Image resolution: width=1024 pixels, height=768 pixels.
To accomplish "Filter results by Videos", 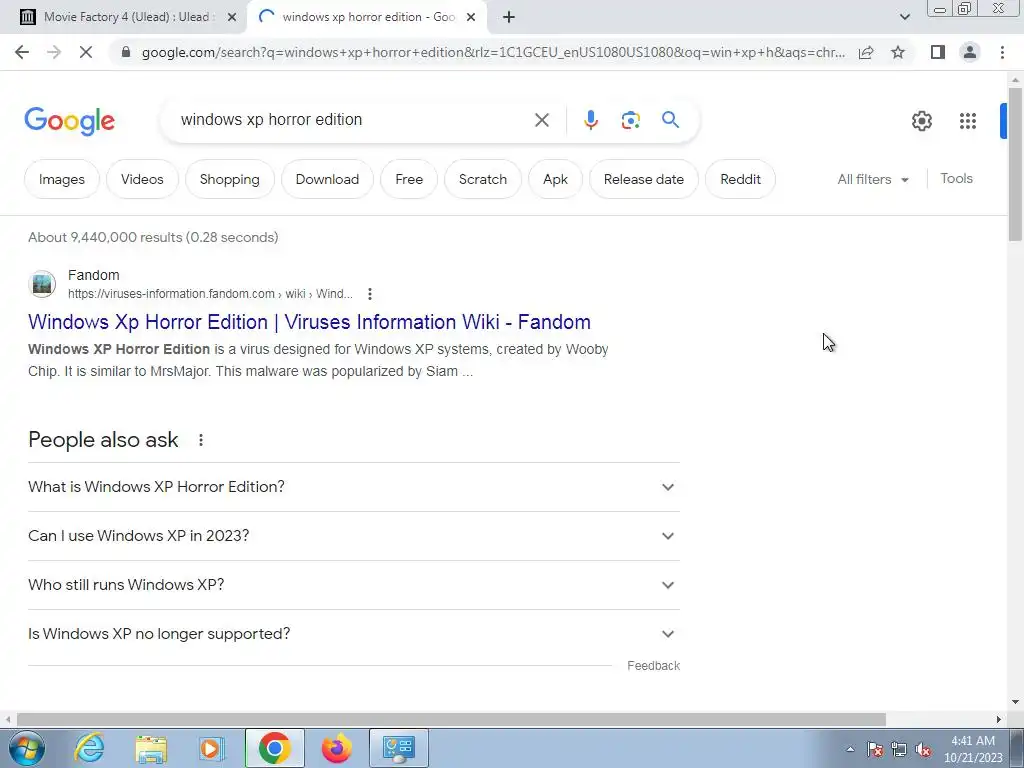I will click(142, 179).
